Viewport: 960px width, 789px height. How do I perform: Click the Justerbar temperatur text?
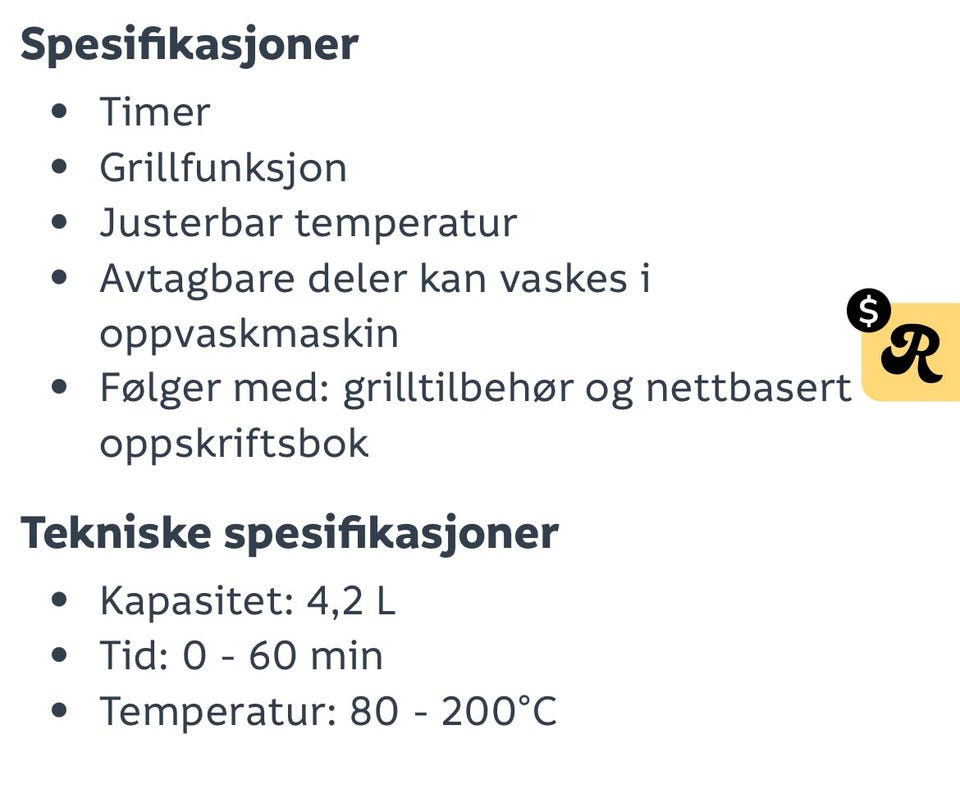pos(307,222)
